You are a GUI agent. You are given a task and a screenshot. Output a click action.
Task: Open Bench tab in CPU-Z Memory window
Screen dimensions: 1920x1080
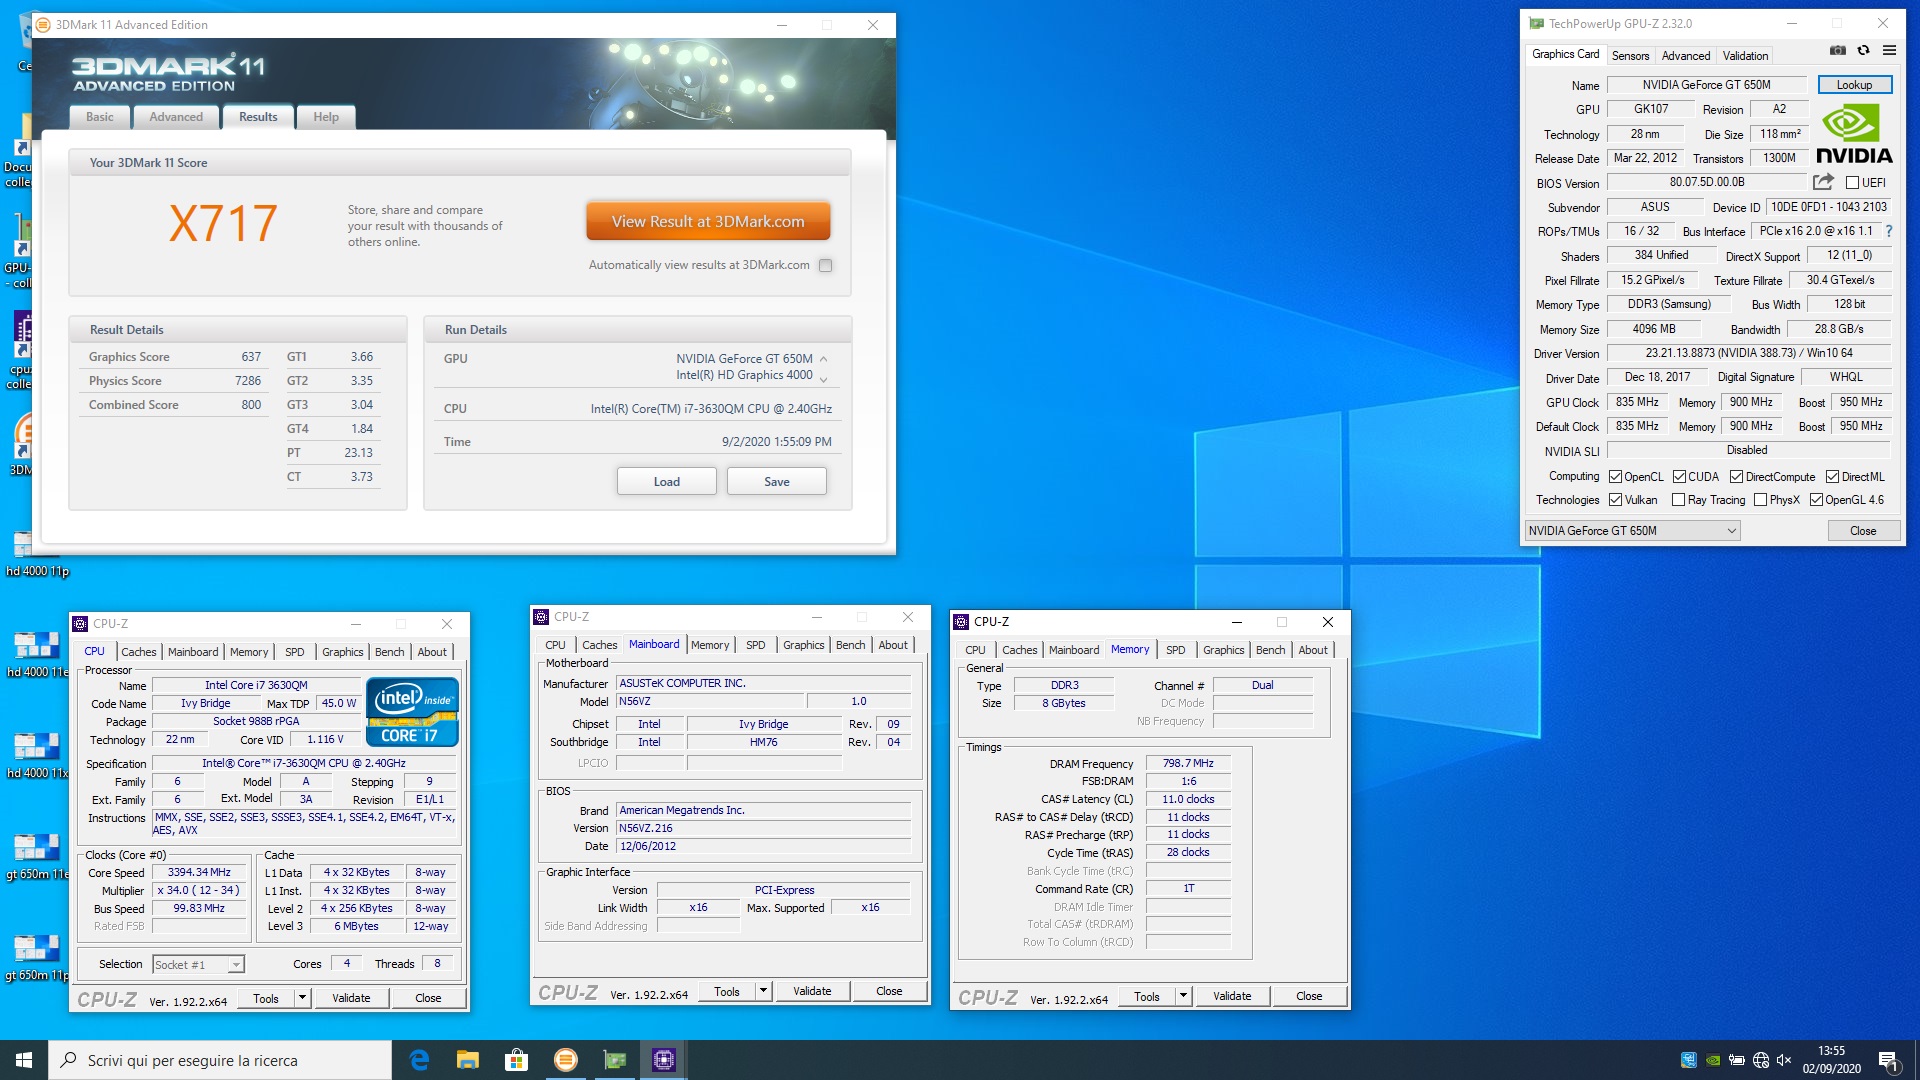[x=1270, y=650]
